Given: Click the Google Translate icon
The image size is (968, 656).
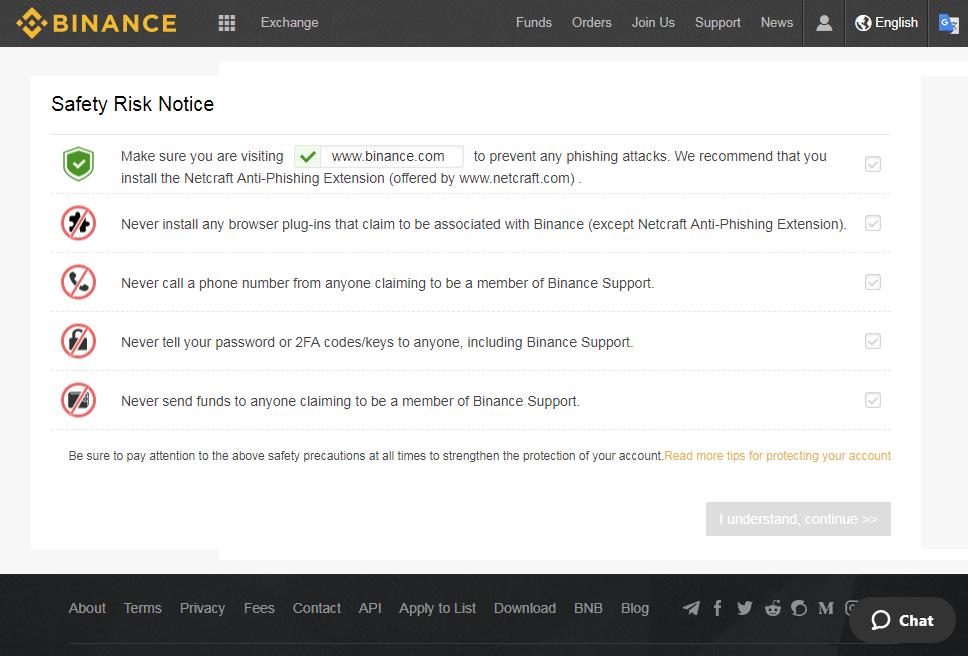Looking at the screenshot, I should click(948, 23).
